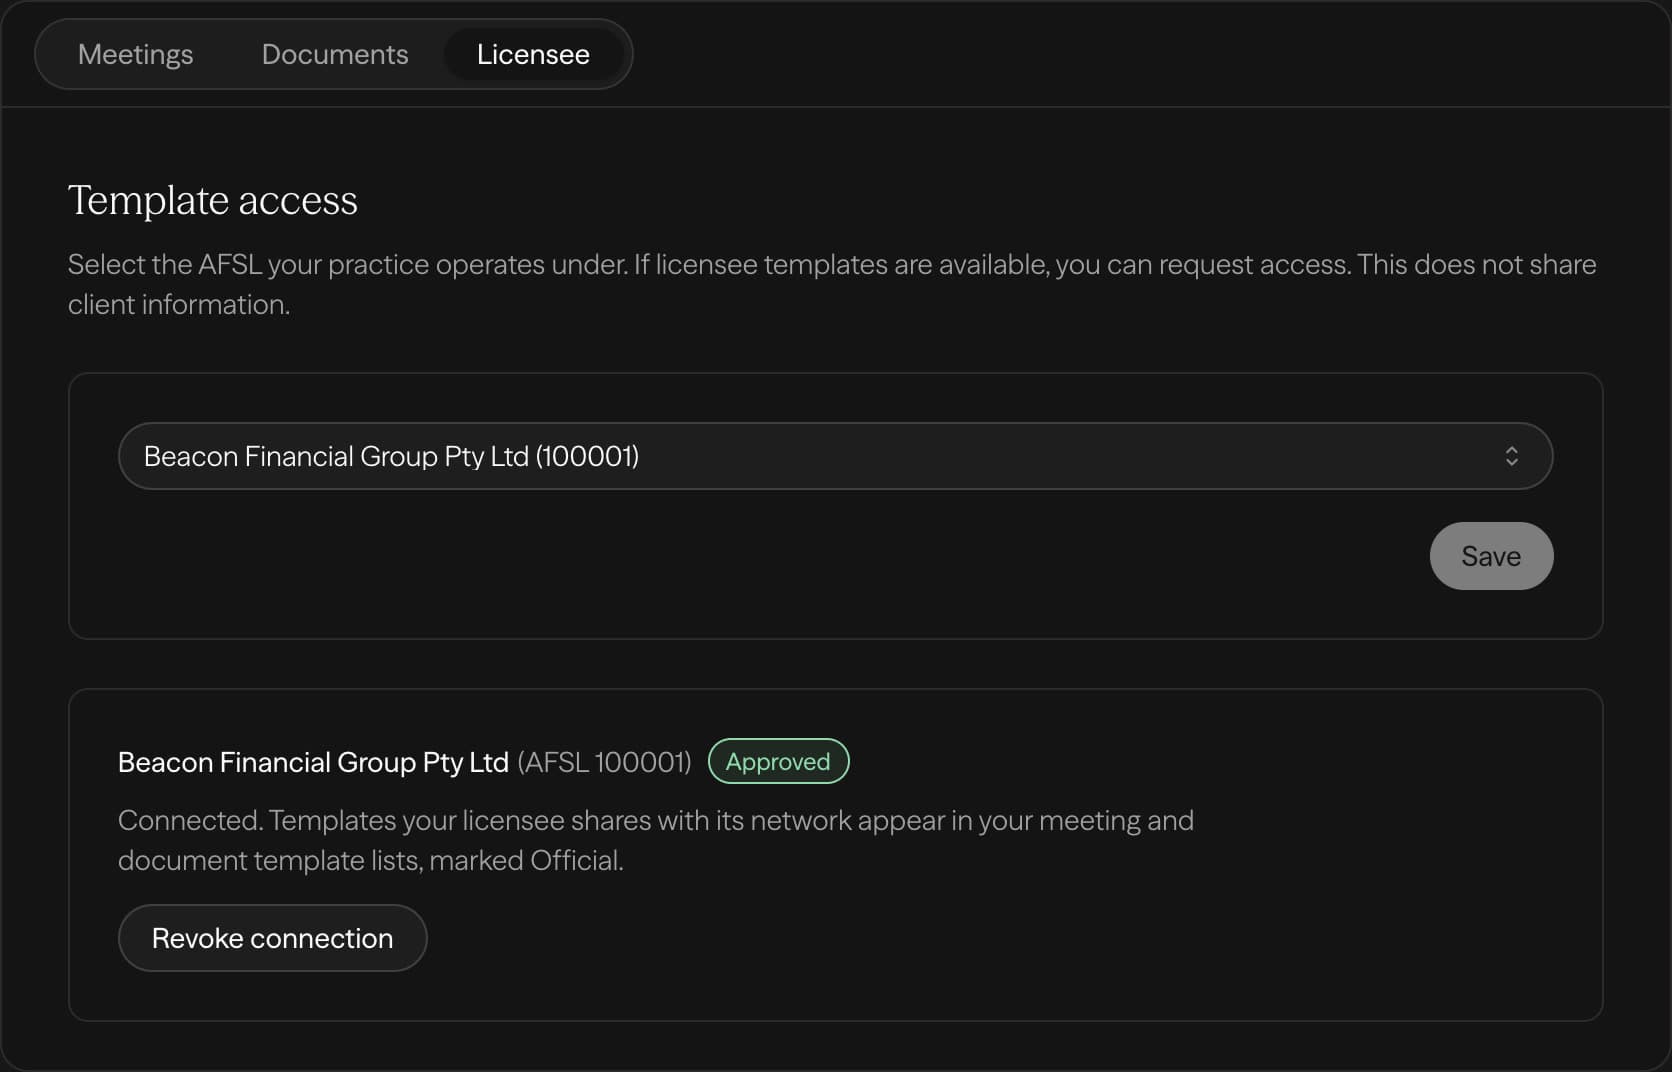
Task: Click the '(AFSL 100001)' label
Action: [604, 762]
